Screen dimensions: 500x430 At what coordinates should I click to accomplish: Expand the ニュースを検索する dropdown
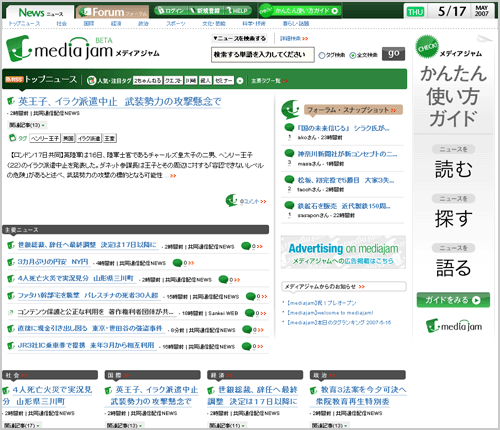coord(239,39)
